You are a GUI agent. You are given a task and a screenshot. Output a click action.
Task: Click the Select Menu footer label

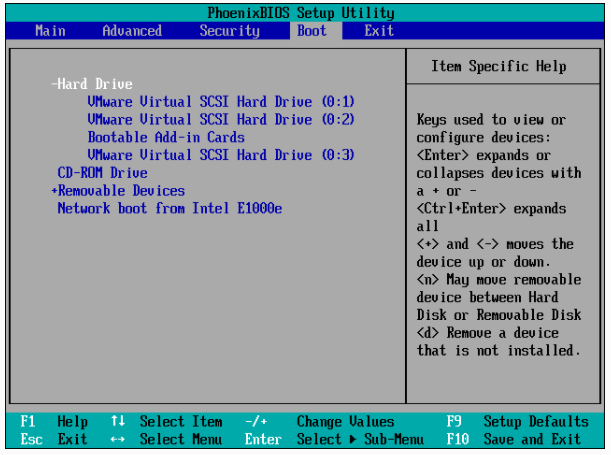[181, 439]
